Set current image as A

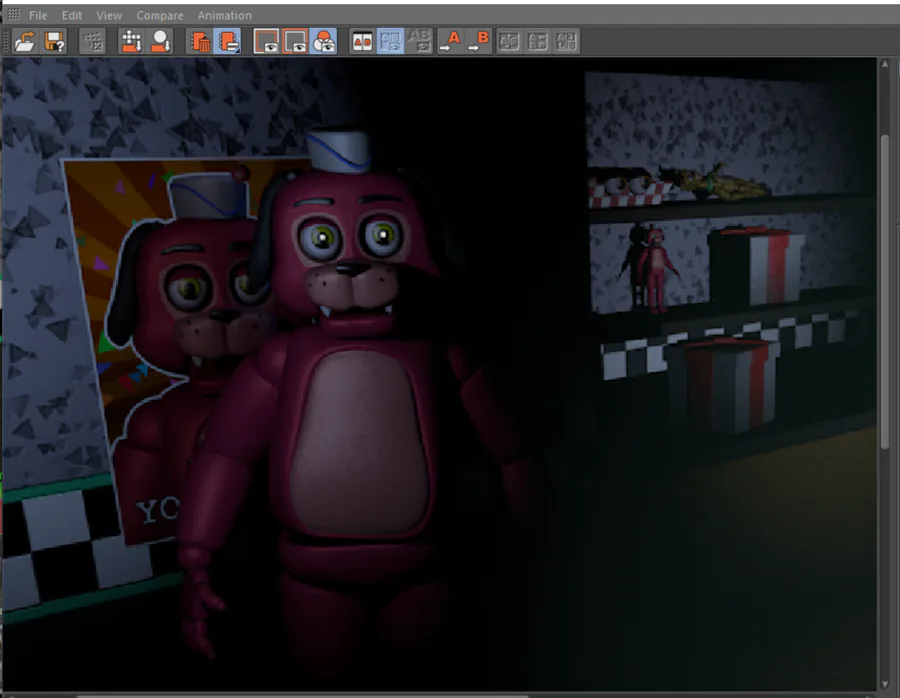coord(450,41)
